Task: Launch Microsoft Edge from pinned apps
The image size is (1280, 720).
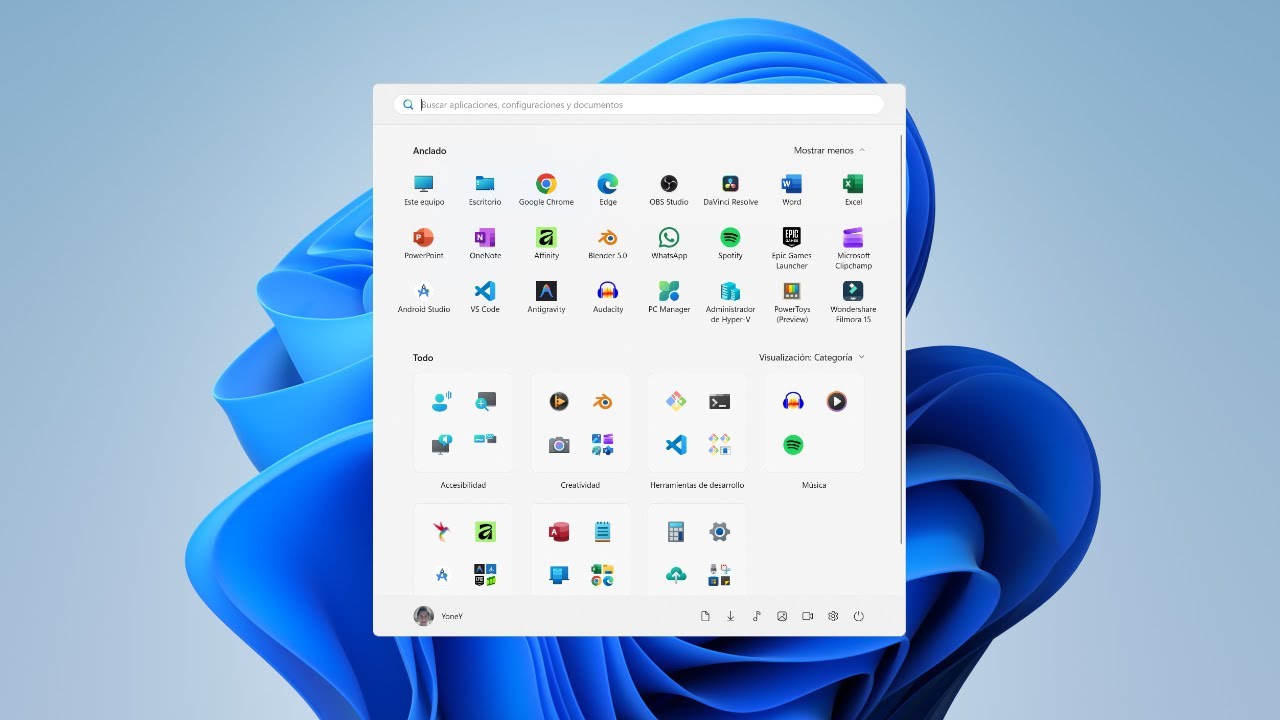Action: click(x=608, y=189)
